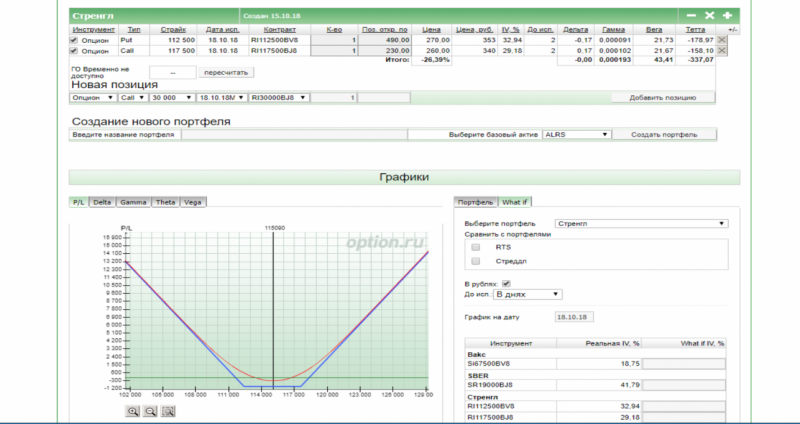Open the 'What if' tab
The image size is (800, 424).
pos(517,202)
